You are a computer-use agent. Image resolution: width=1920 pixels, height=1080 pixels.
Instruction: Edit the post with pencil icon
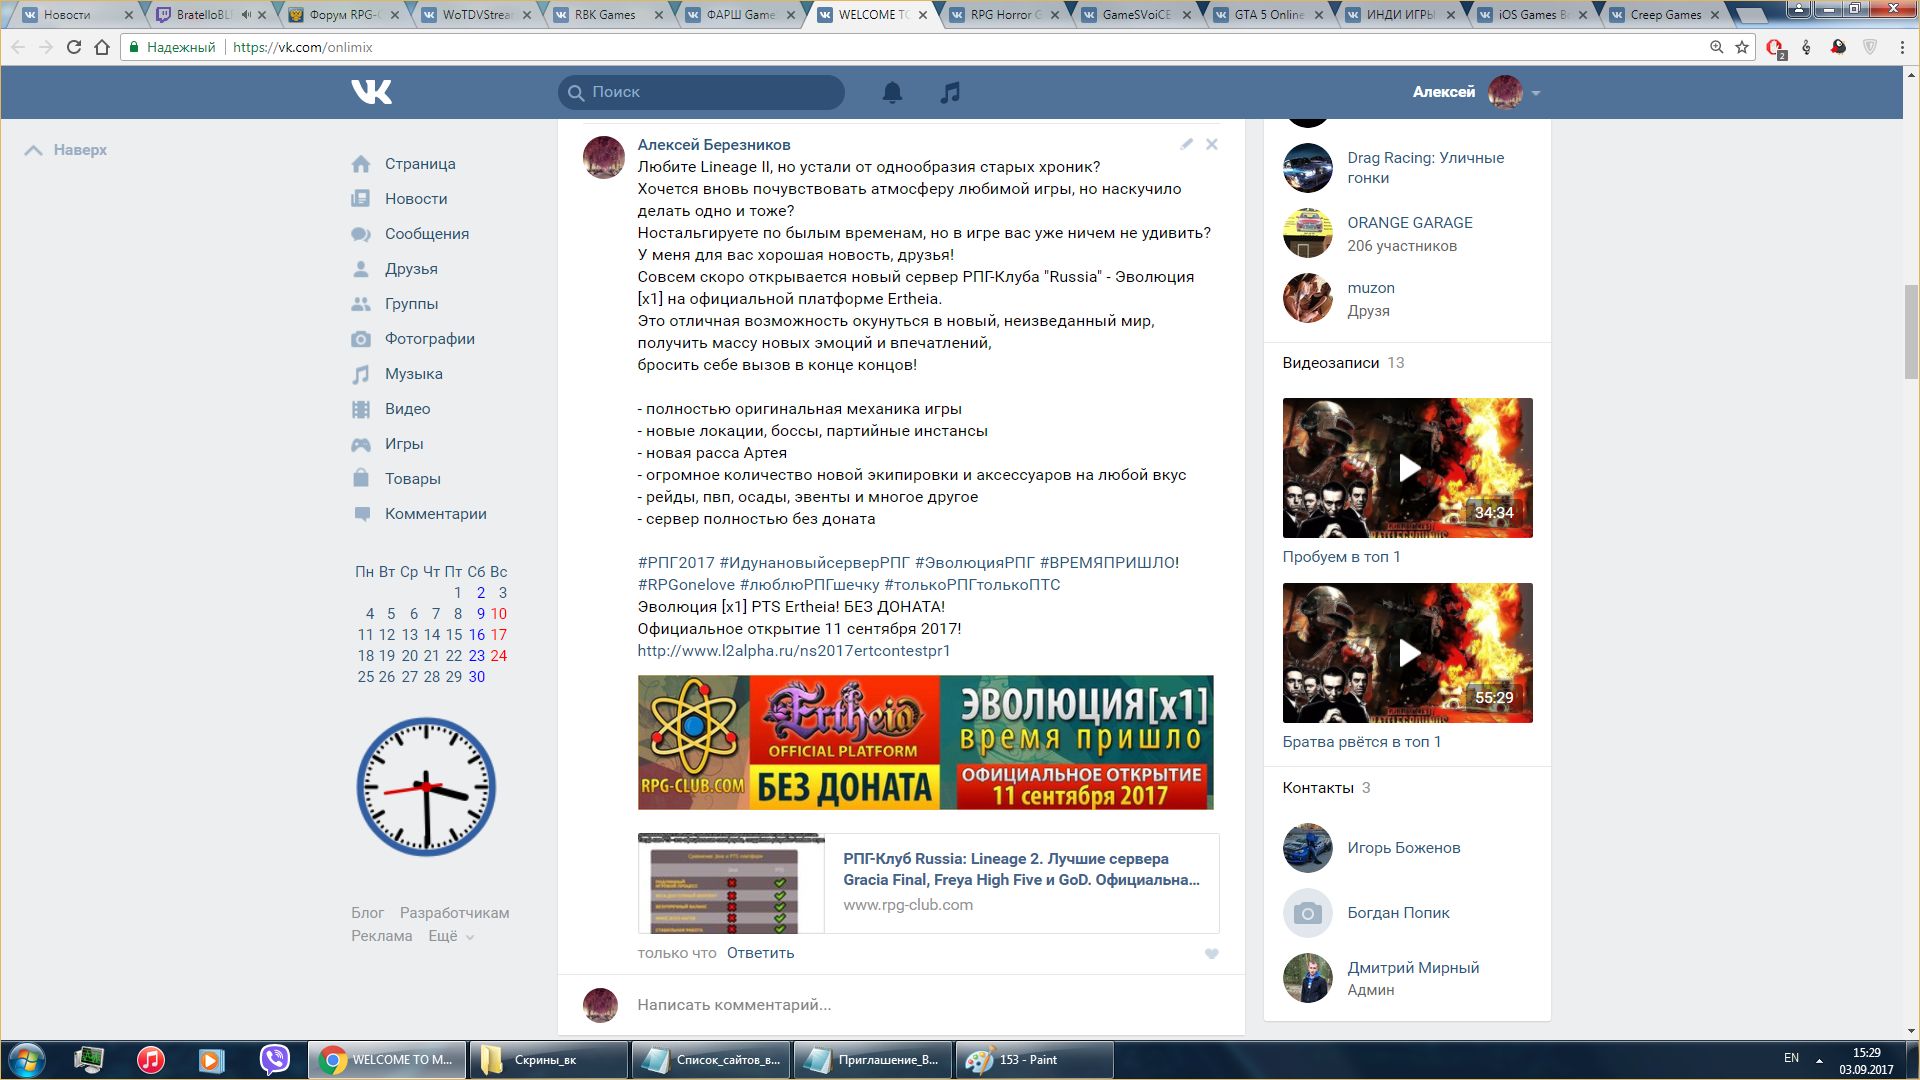pos(1187,144)
